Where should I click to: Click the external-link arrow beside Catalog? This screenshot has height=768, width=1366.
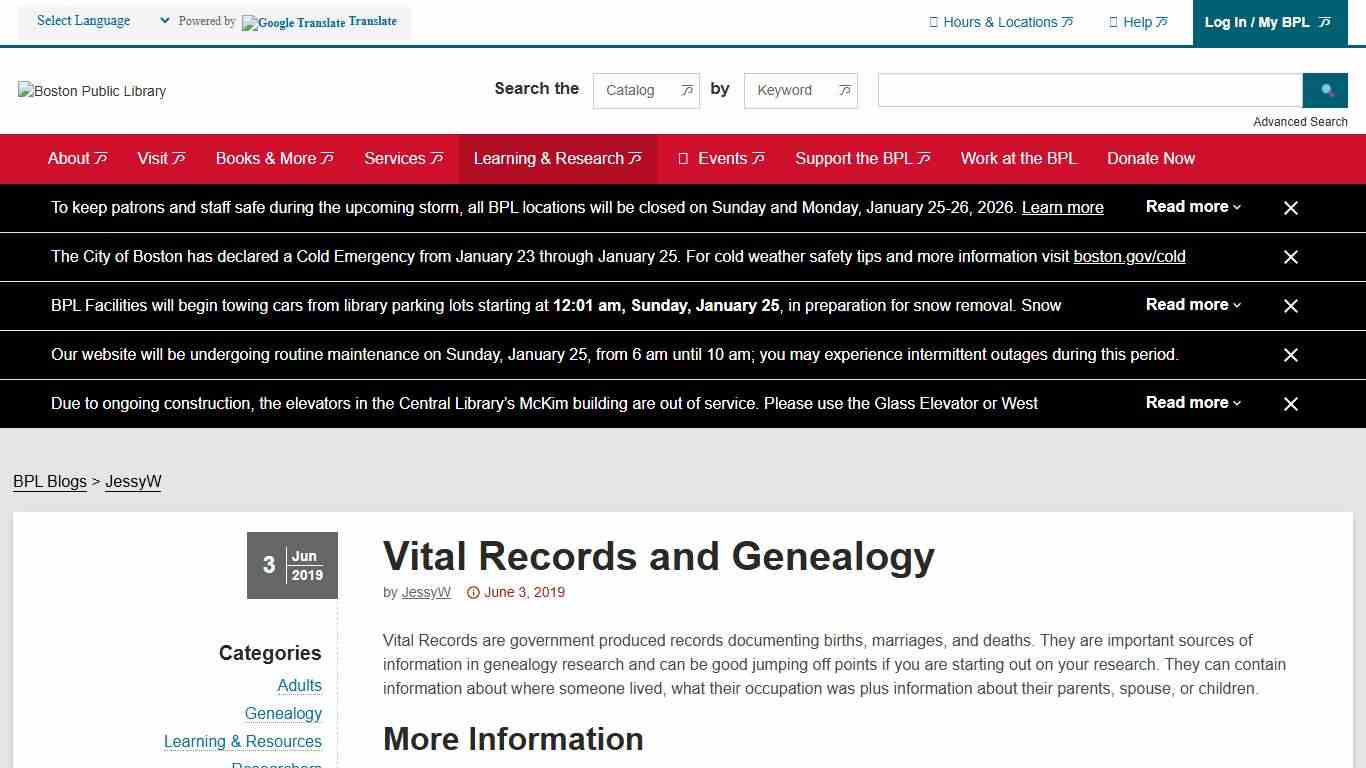pyautogui.click(x=686, y=90)
